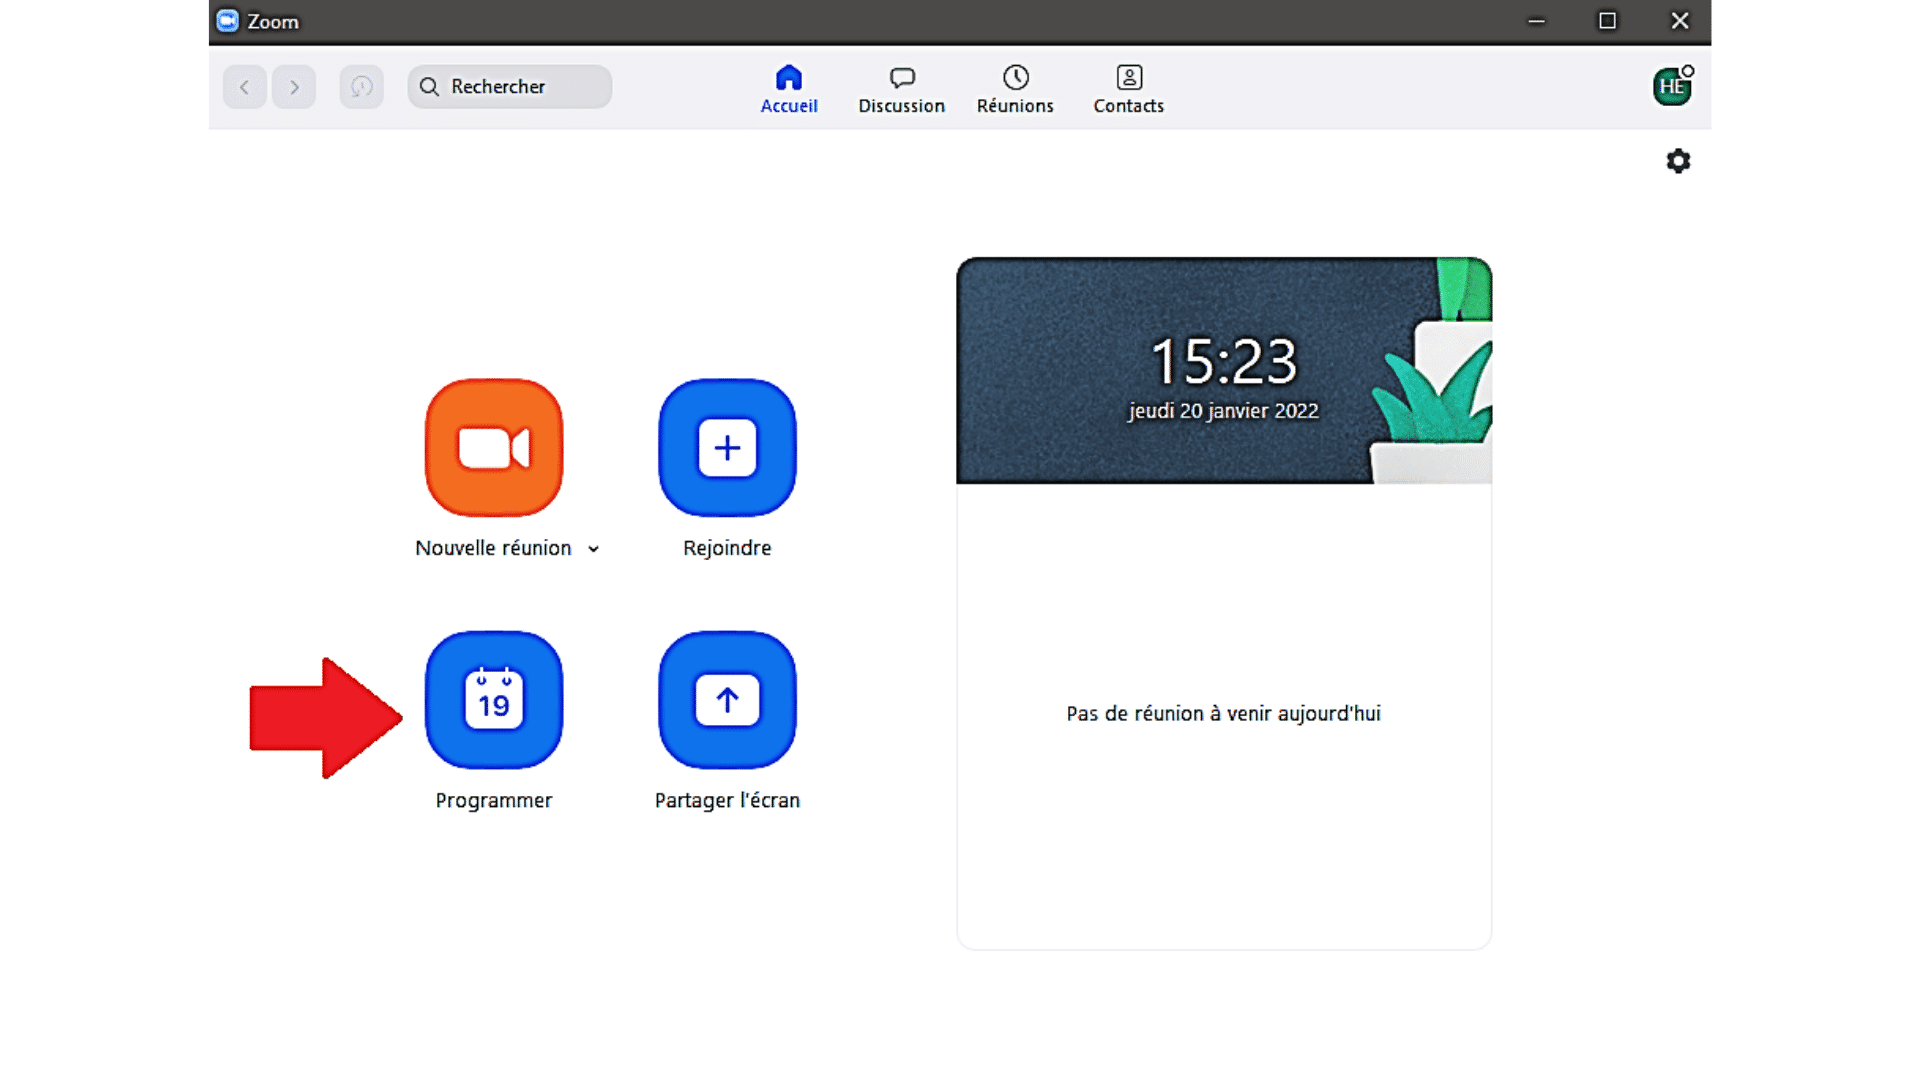This screenshot has height=1080, width=1920.
Task: Open the Réunions tab
Action: 1015,90
